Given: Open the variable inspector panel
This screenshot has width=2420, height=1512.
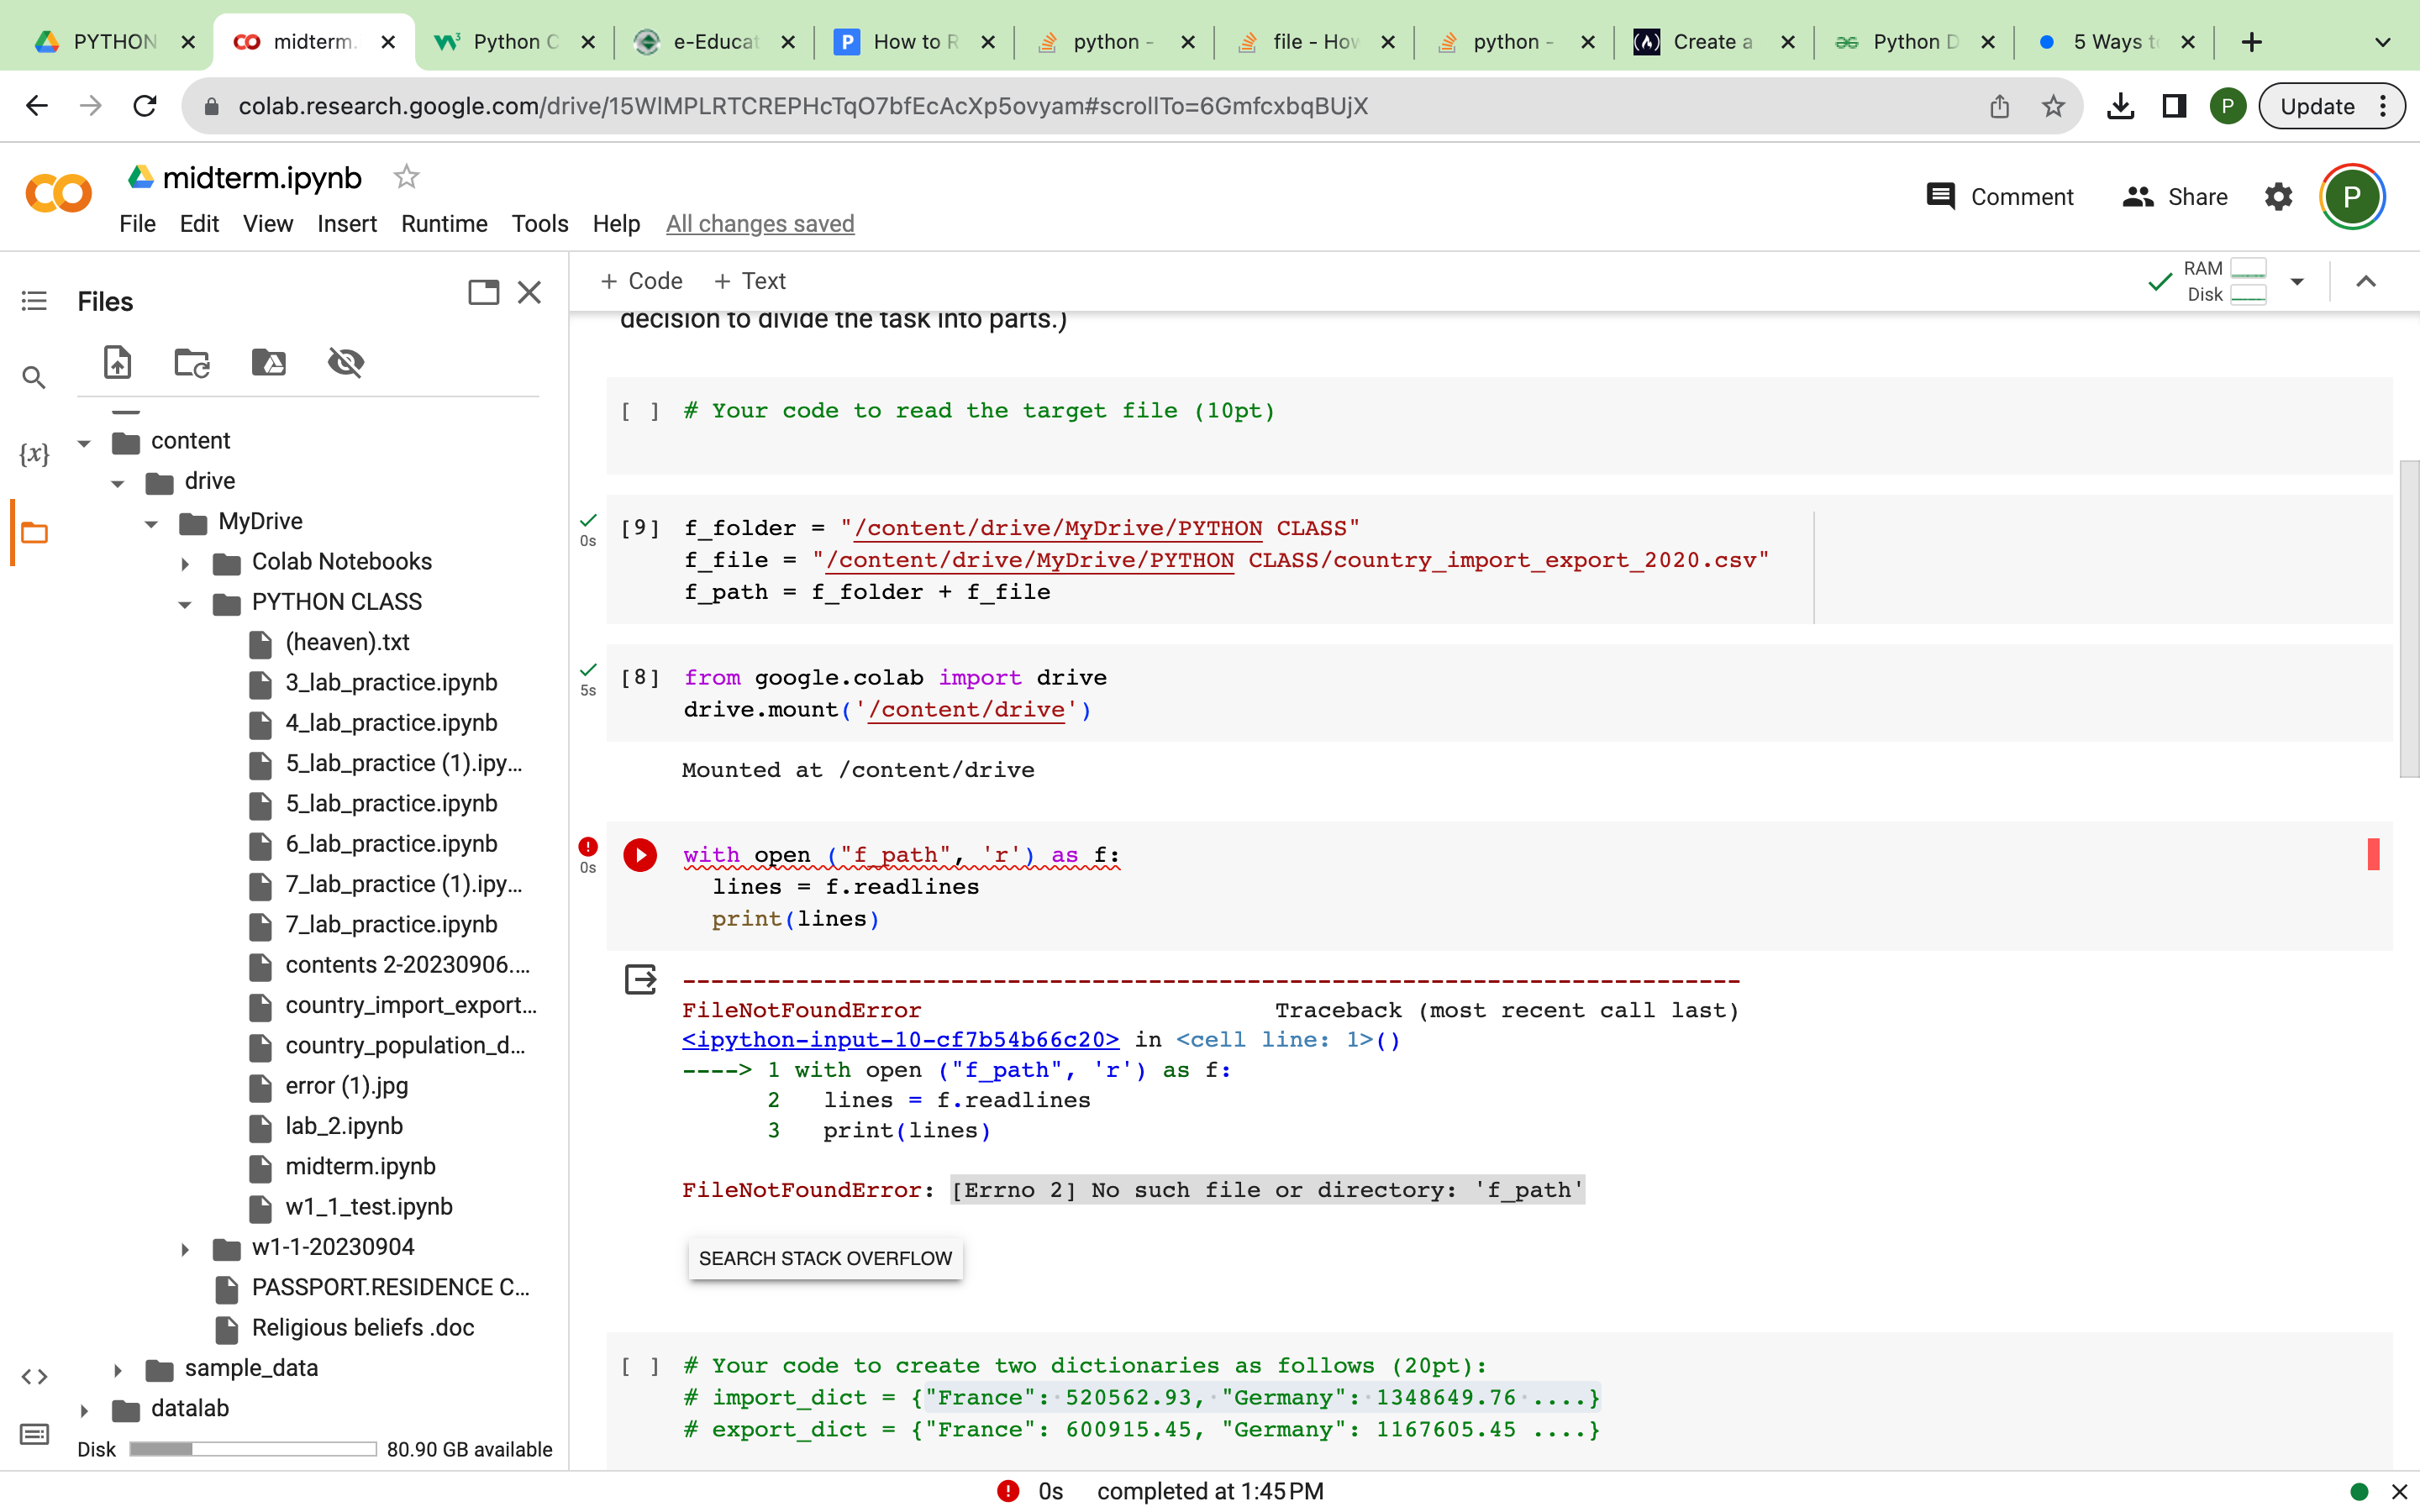Looking at the screenshot, I should tap(33, 453).
